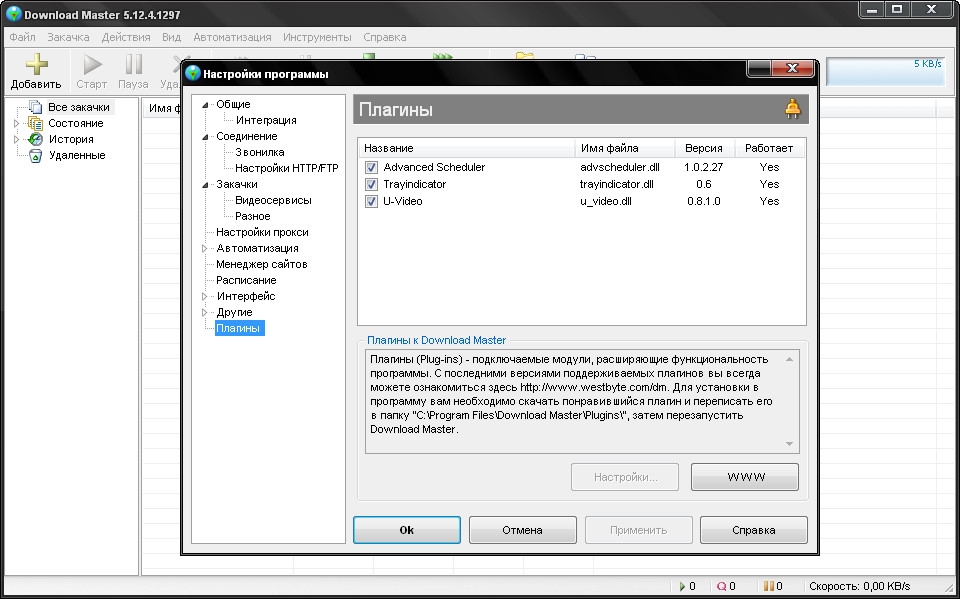
Task: Click the Настройки программы dialog title icon
Action: (193, 73)
